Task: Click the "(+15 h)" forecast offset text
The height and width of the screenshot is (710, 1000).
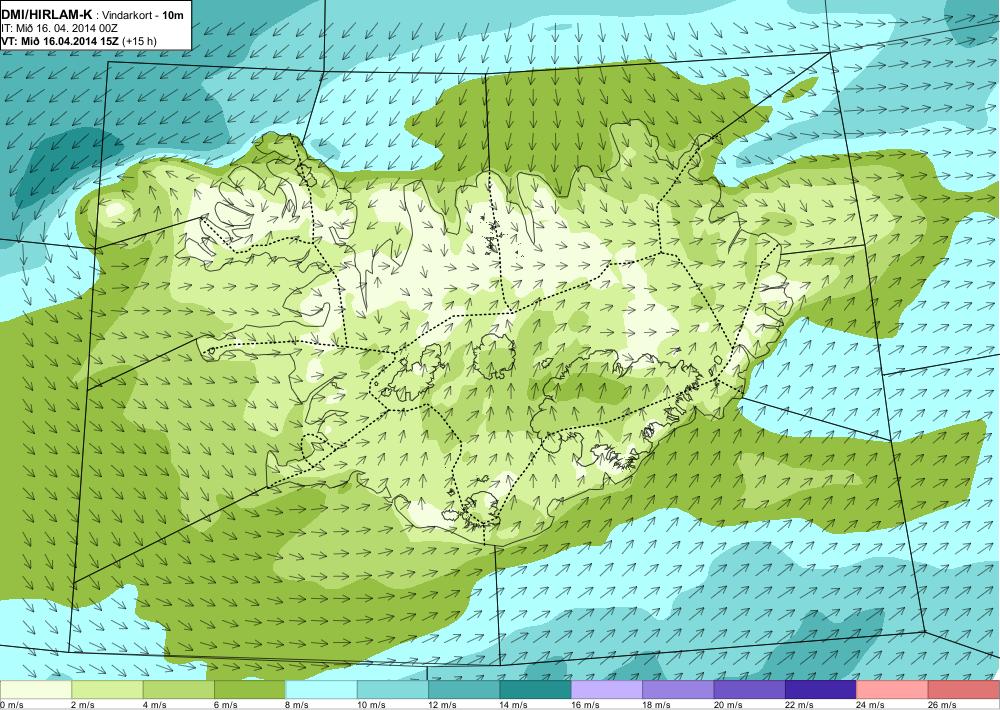Action: point(140,41)
